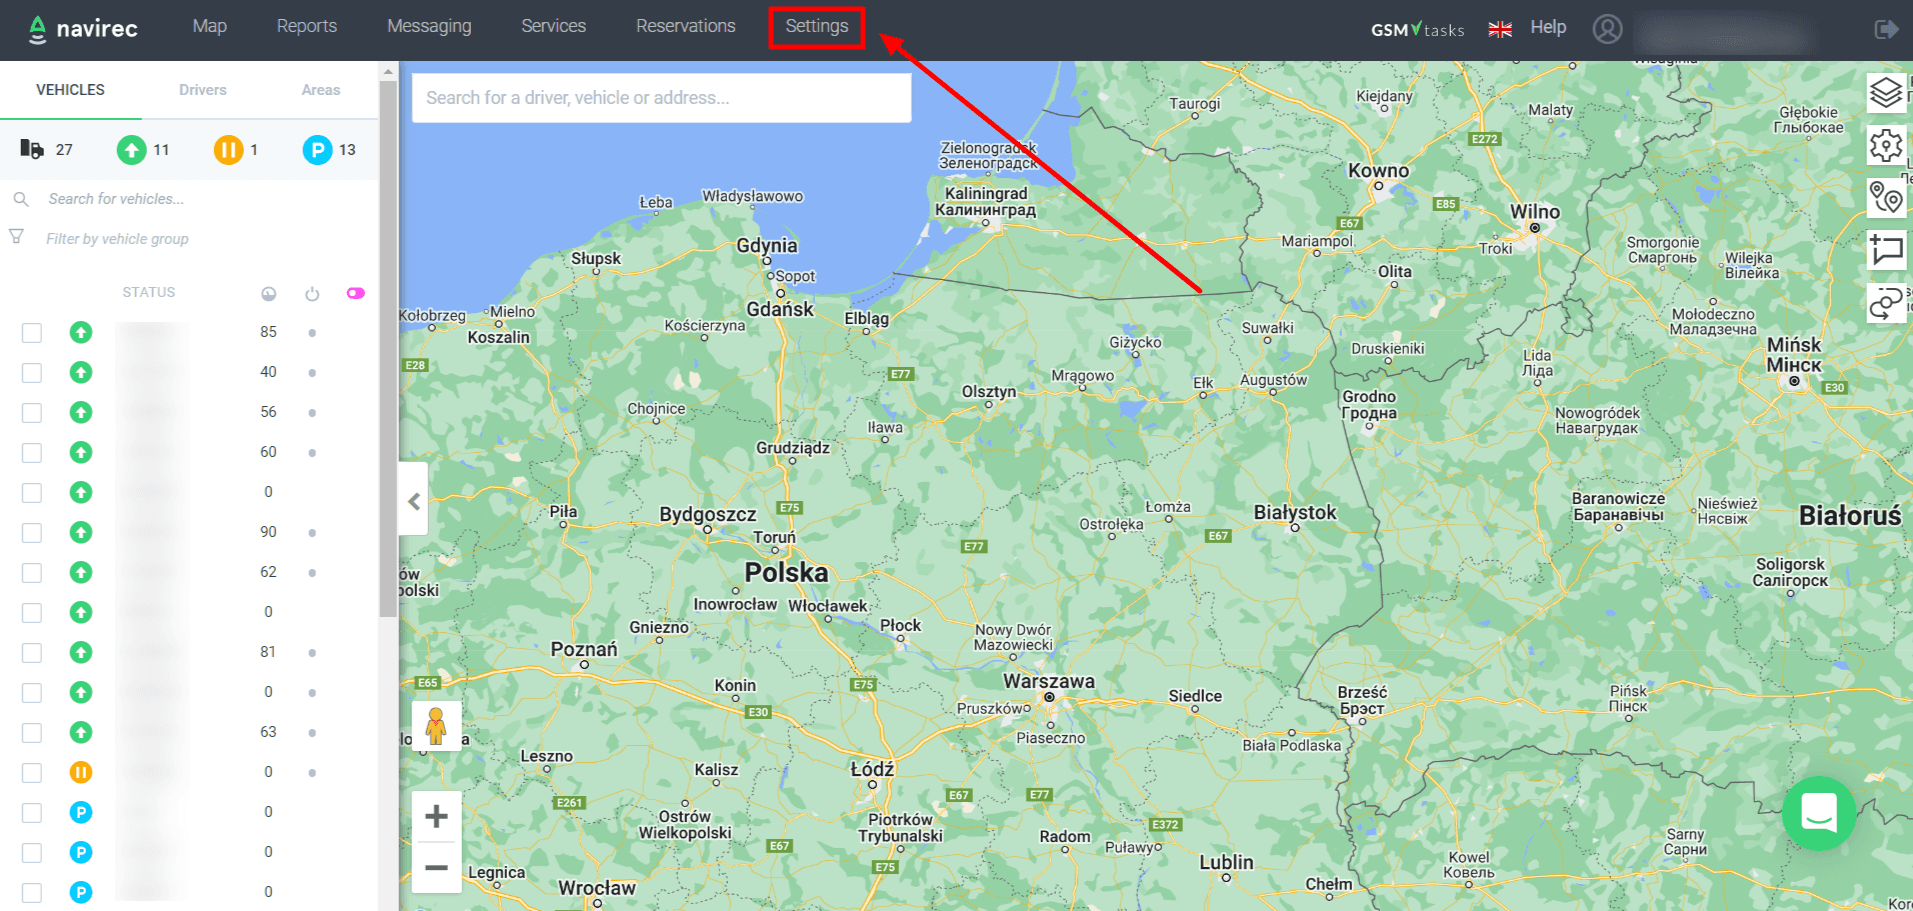1913x911 pixels.
Task: Click the ignition power column icon
Action: point(312,294)
